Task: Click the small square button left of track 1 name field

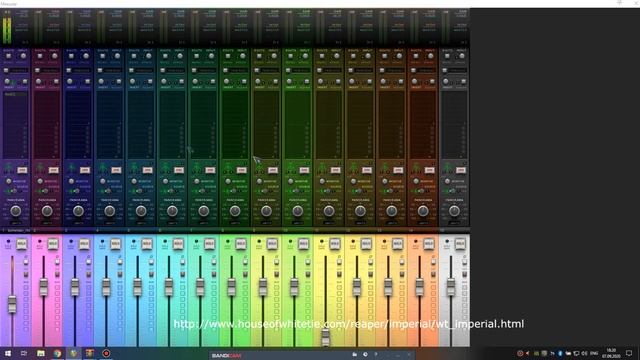Action: click(x=6, y=71)
